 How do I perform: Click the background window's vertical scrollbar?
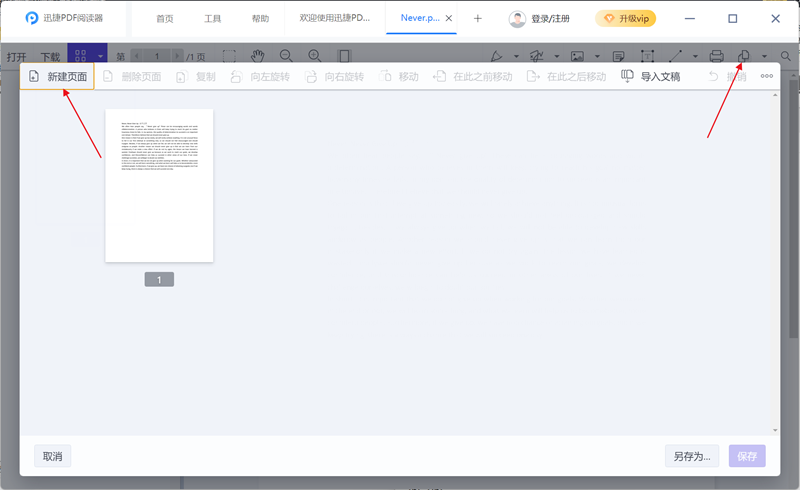click(793, 207)
